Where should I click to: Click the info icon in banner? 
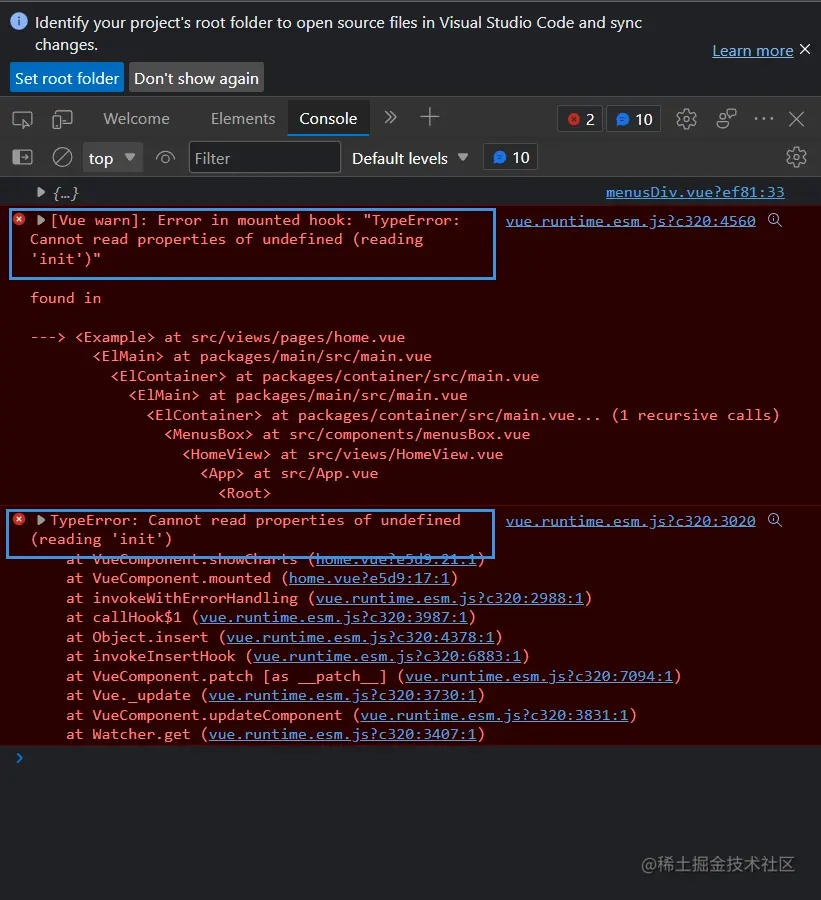pos(19,22)
